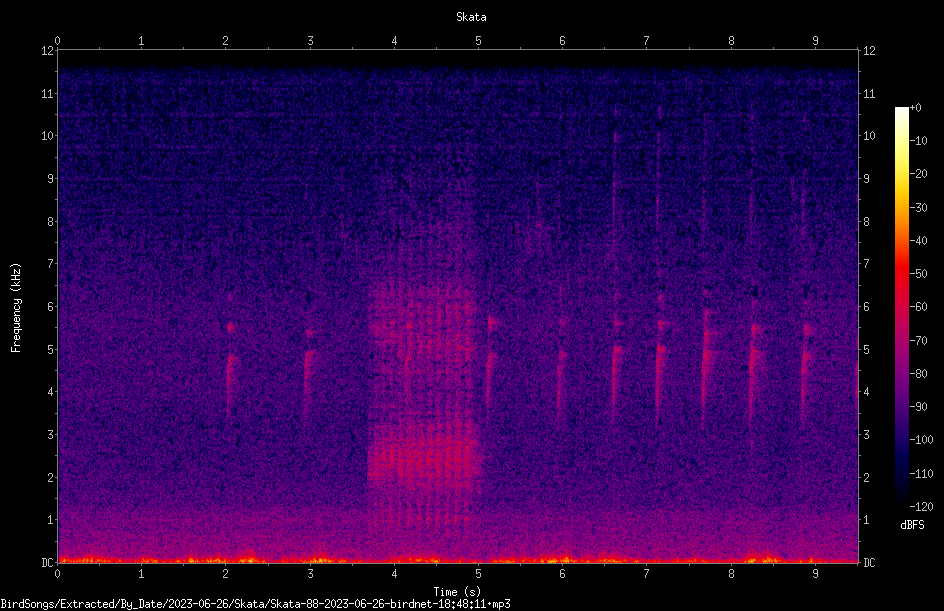Click the "-60" value on the color scale
The image size is (944, 611).
[x=918, y=307]
